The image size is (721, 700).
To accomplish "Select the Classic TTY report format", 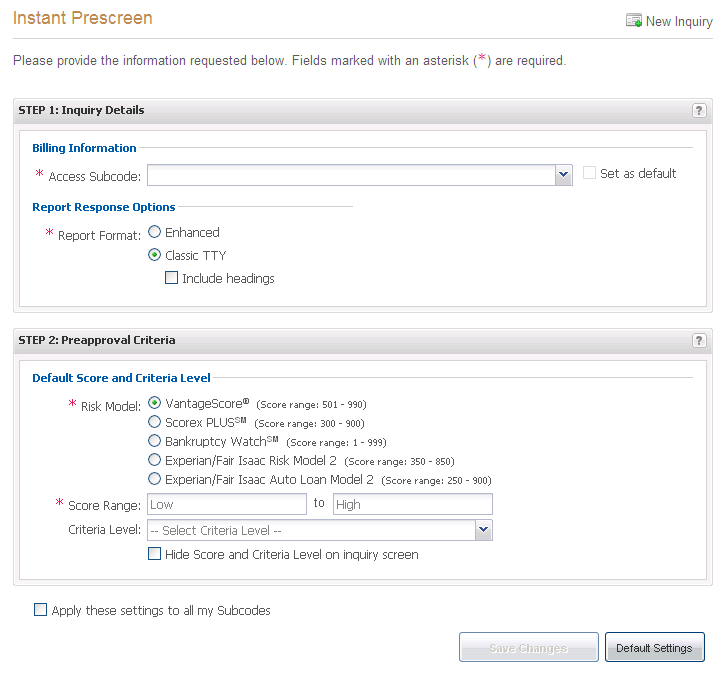I will click(x=154, y=255).
